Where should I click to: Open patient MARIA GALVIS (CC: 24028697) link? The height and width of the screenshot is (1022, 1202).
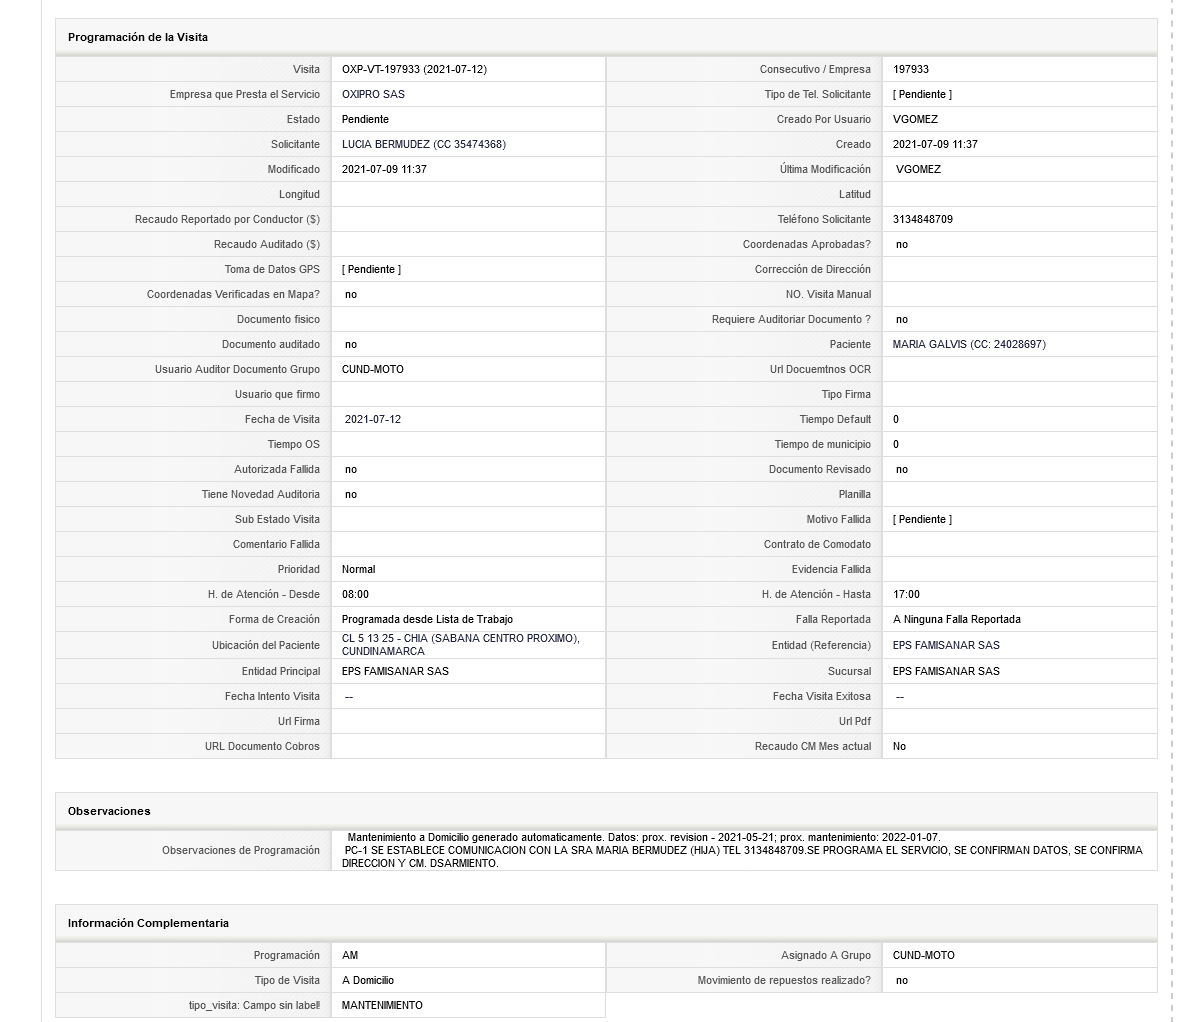(969, 344)
